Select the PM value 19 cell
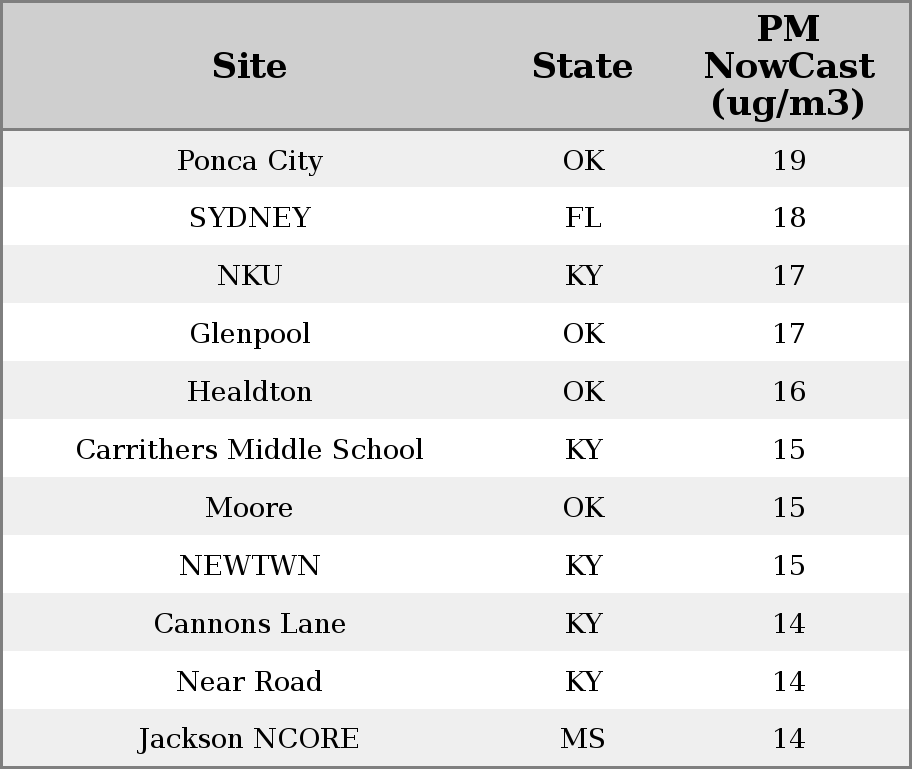Screen dimensions: 912x769 [x=788, y=160]
